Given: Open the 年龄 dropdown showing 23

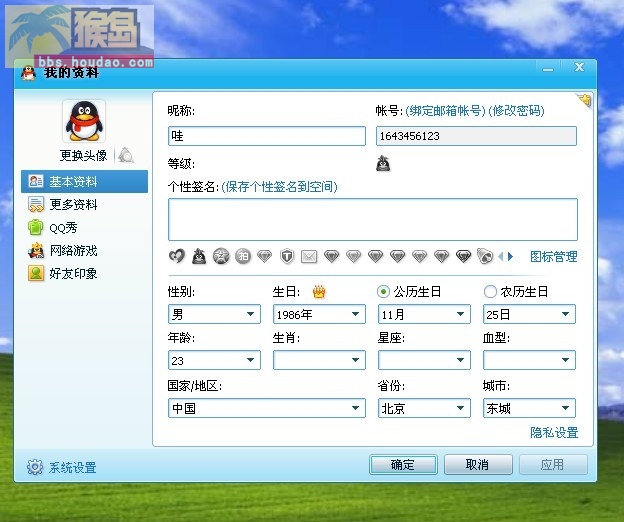Looking at the screenshot, I should pyautogui.click(x=214, y=360).
